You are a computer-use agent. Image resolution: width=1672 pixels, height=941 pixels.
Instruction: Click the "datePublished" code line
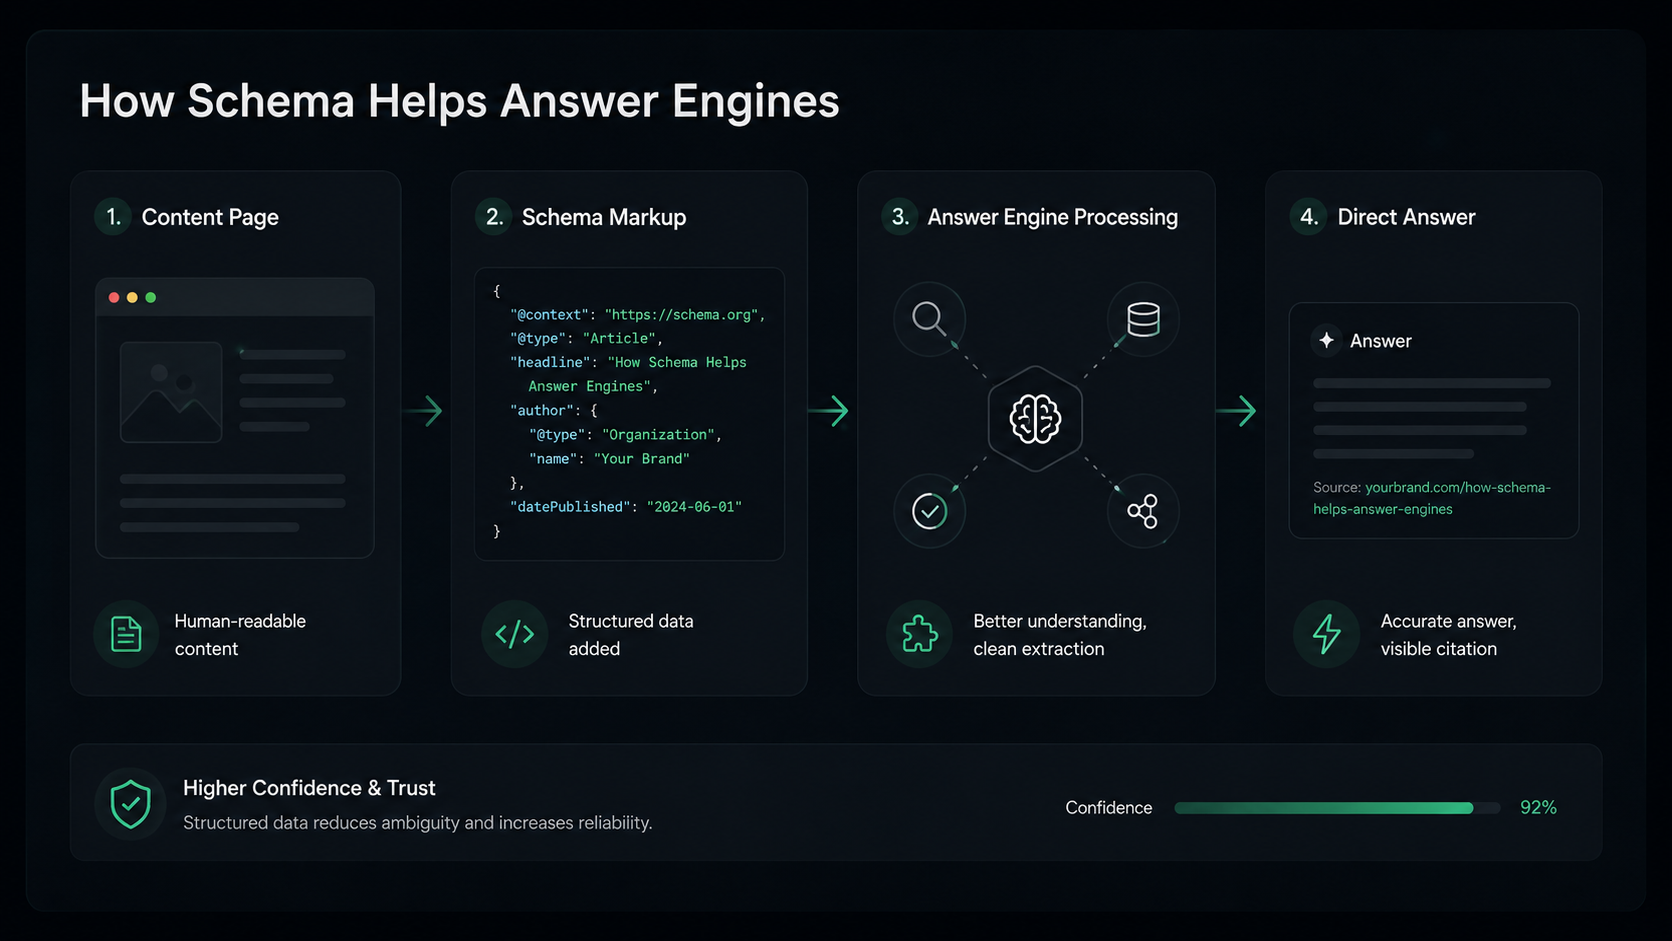coord(626,507)
